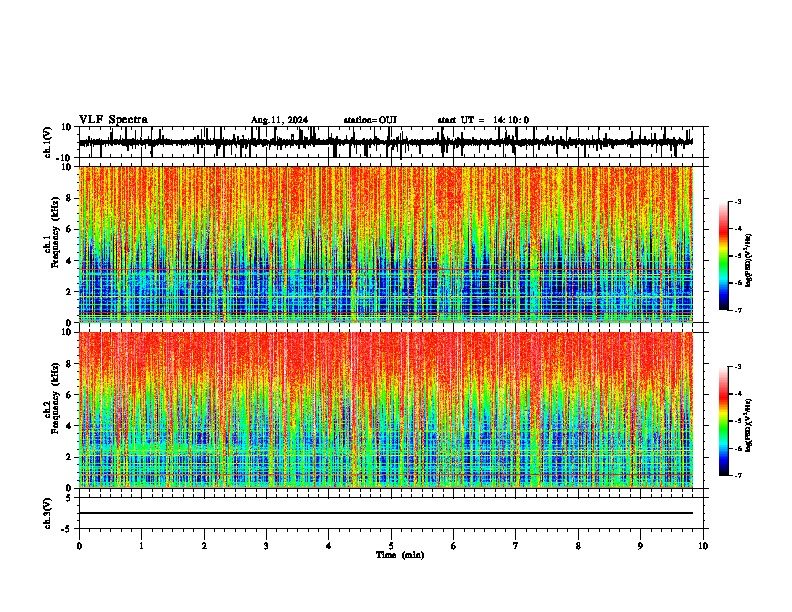Screen dimensions: 792x612
Task: Click the ch.2 spectrogram color scale bar
Action: (723, 421)
